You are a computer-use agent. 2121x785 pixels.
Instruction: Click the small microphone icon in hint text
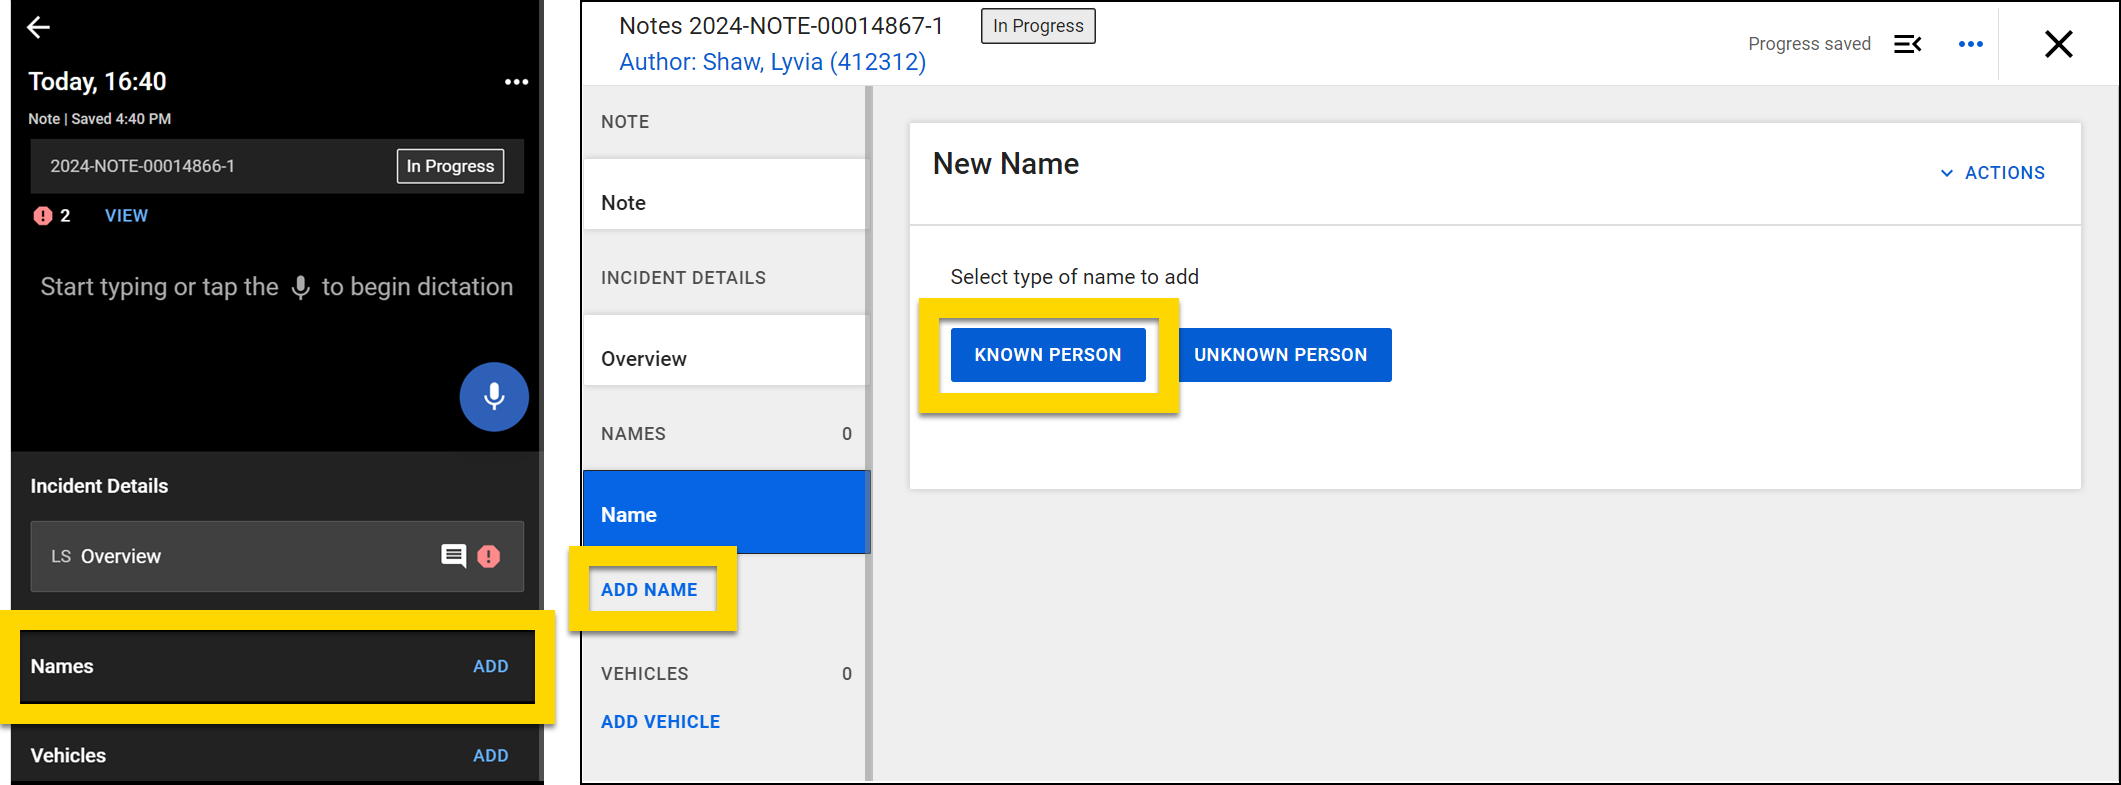click(300, 288)
